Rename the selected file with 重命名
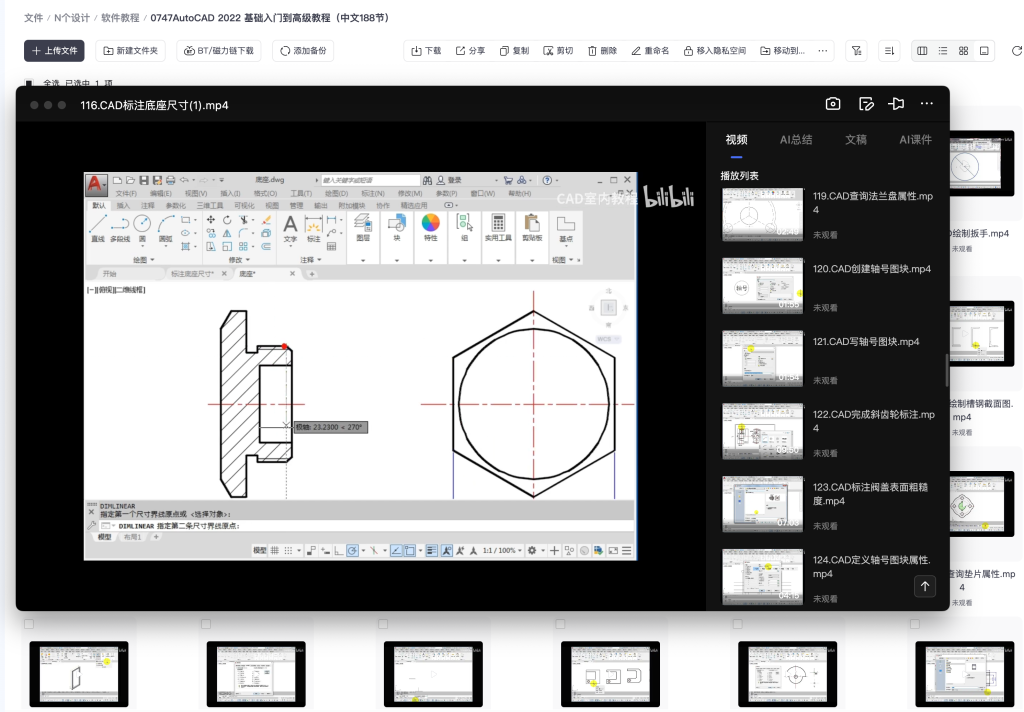 [x=650, y=51]
